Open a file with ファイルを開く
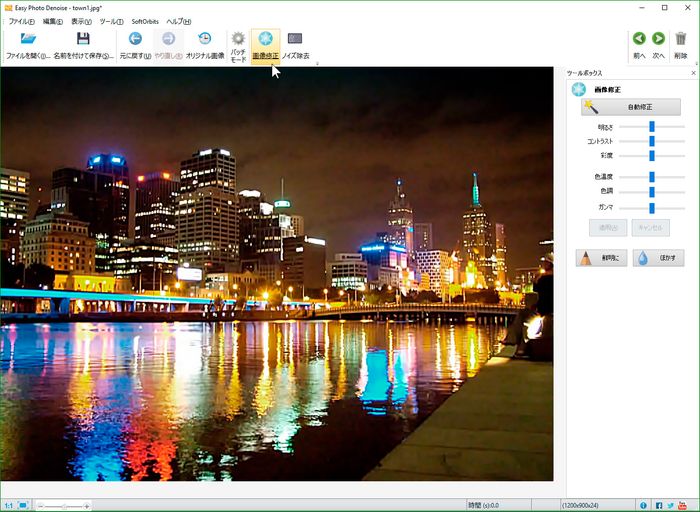The image size is (700, 512). pos(28,46)
